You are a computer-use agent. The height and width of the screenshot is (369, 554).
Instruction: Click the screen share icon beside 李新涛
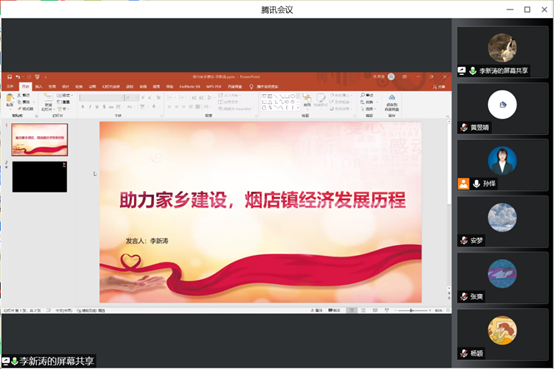[x=462, y=71]
